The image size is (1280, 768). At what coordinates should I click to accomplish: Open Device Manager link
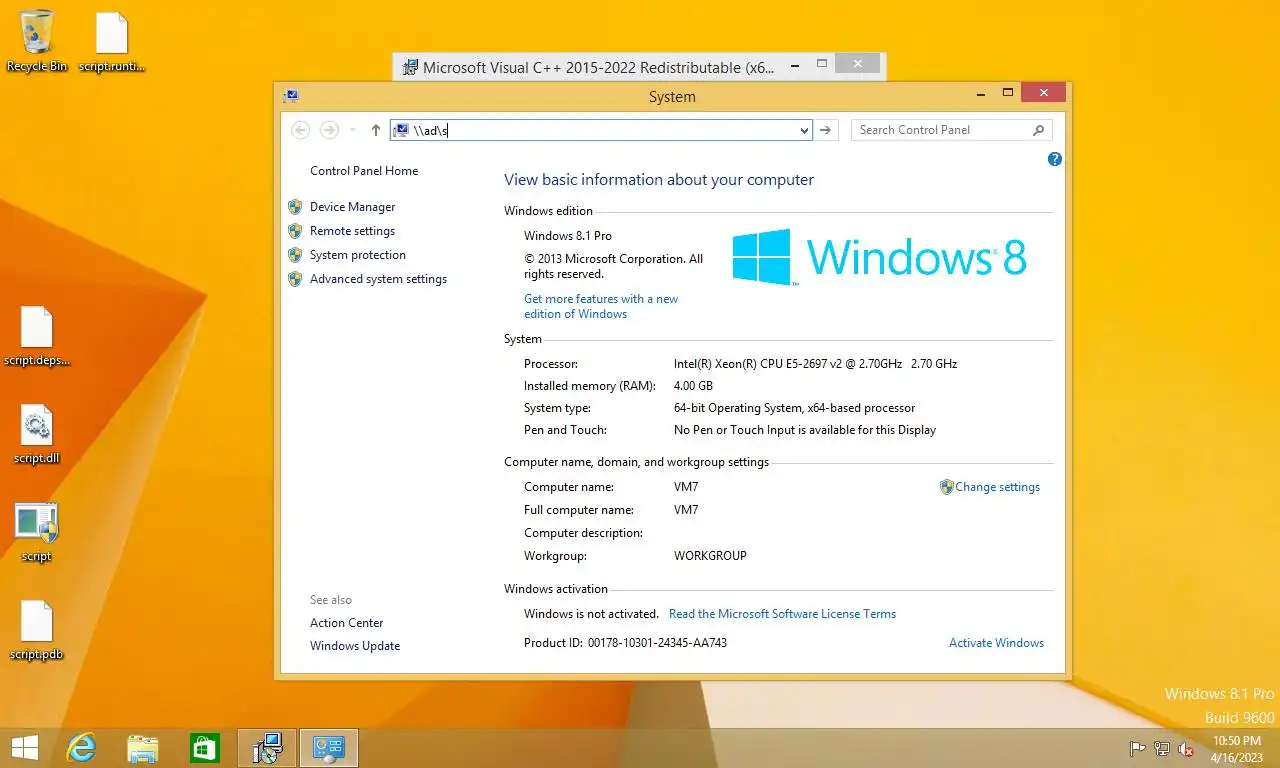pyautogui.click(x=352, y=207)
